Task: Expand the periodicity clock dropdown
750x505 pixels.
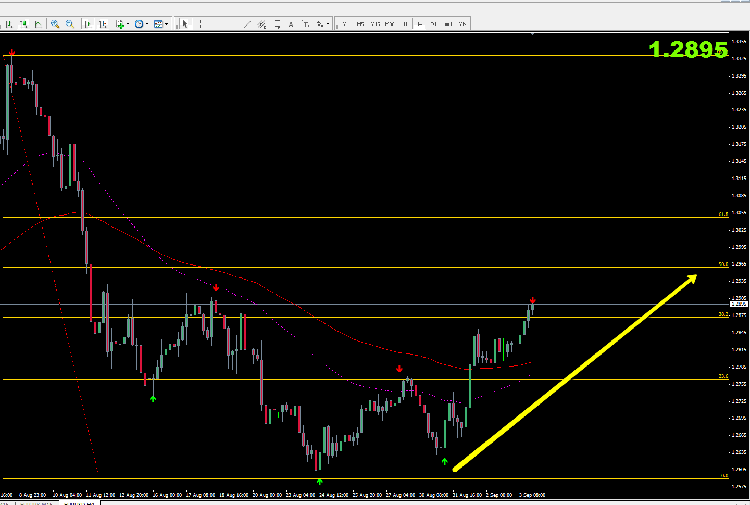Action: (x=141, y=23)
